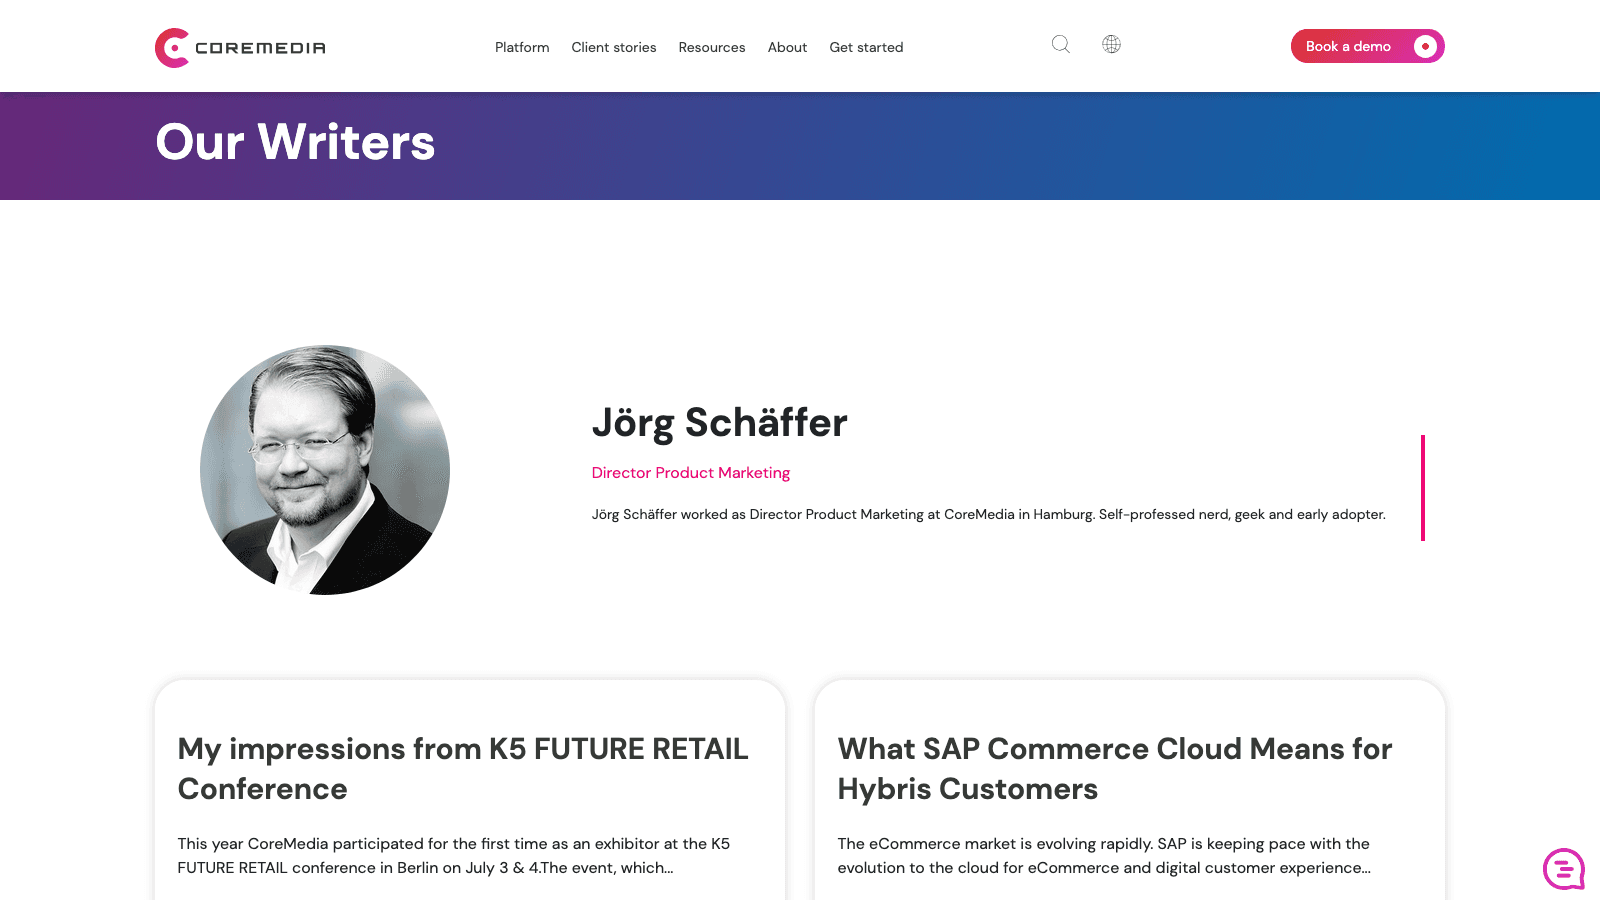Click the Director Product Marketing title
Image resolution: width=1600 pixels, height=900 pixels.
(x=691, y=473)
